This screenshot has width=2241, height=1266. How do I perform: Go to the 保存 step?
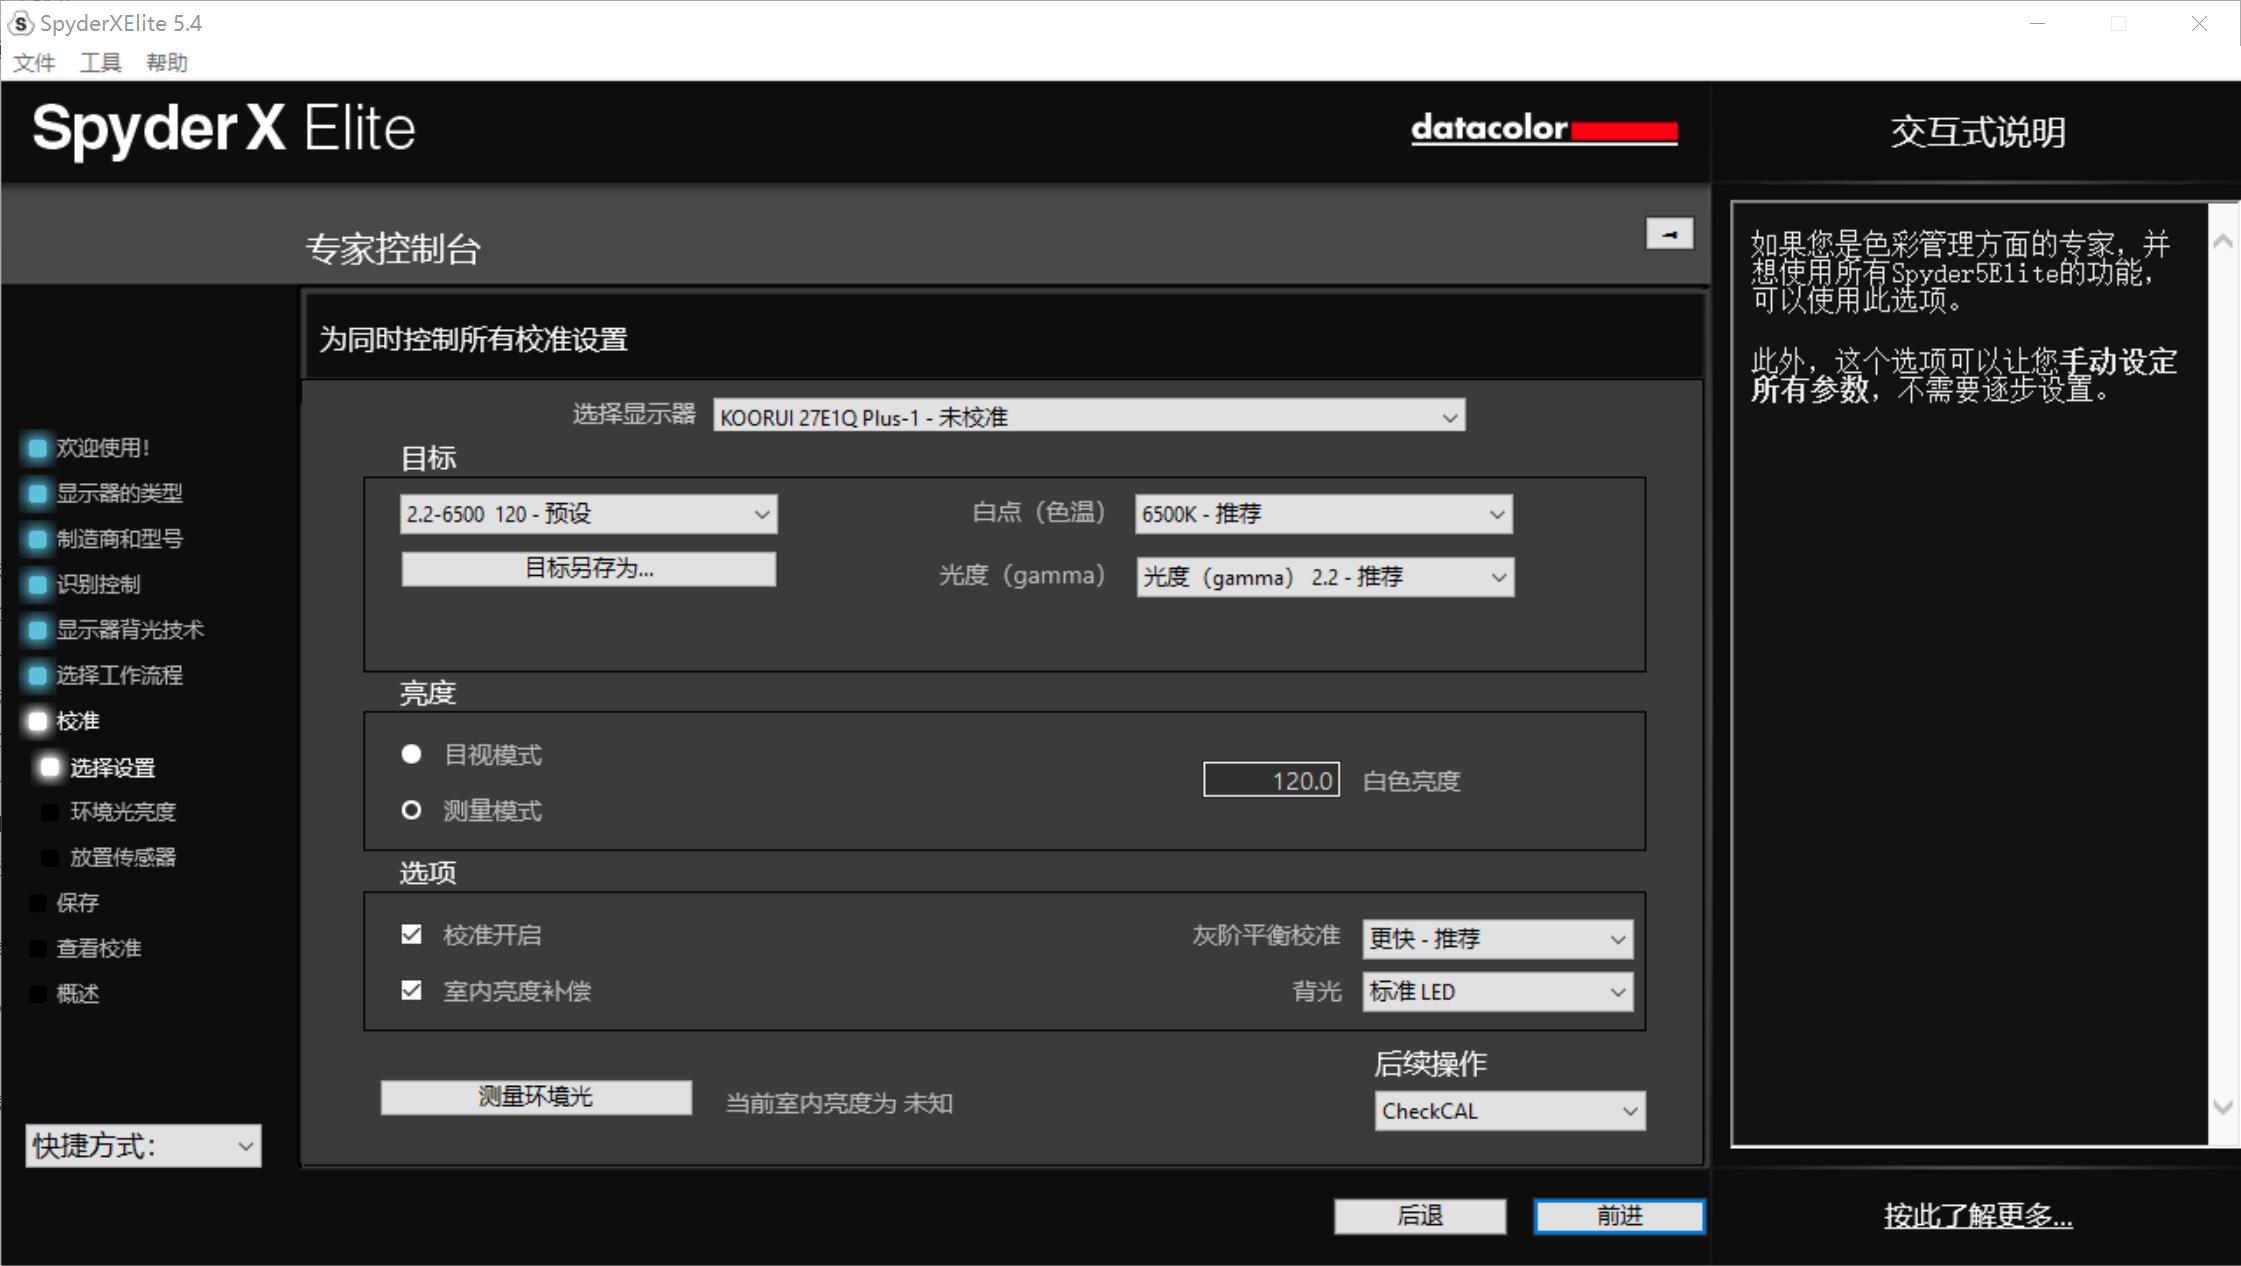click(78, 903)
